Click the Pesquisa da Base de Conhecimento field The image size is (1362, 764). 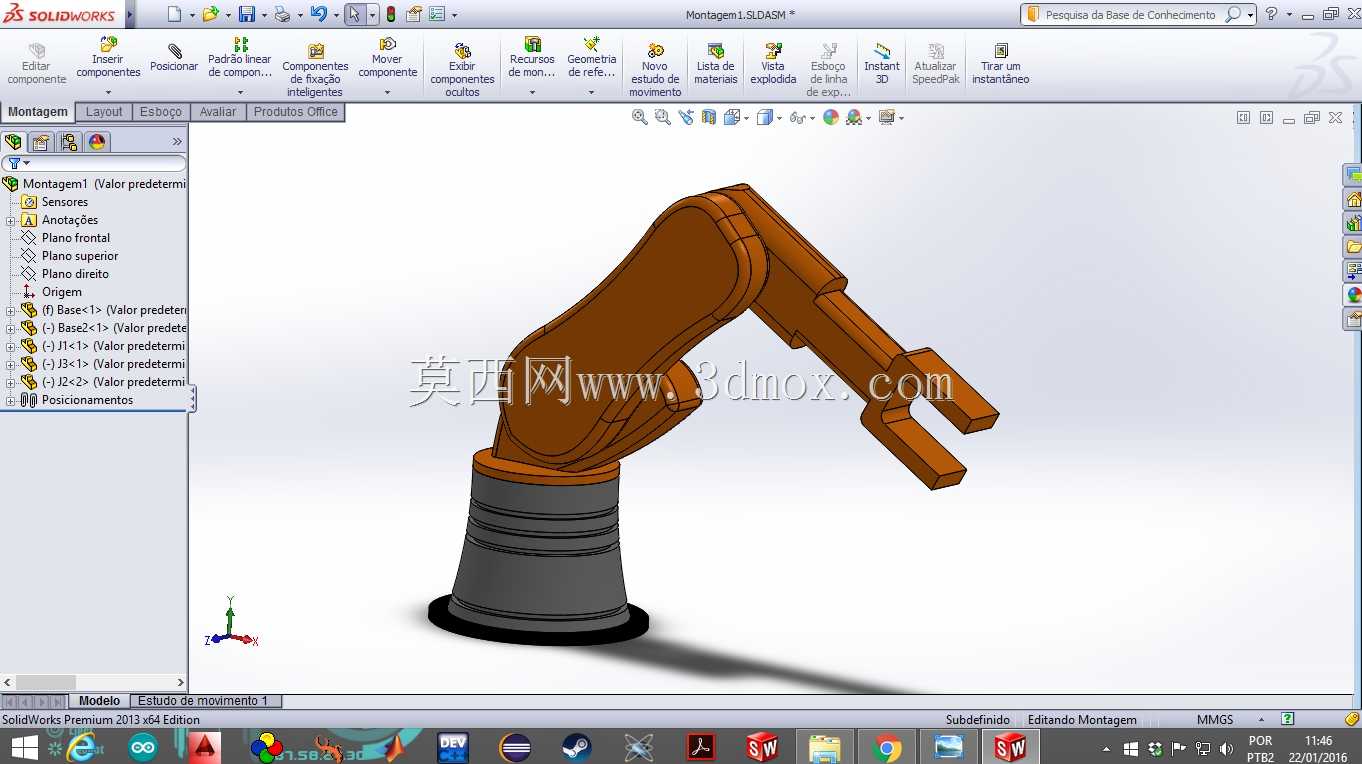point(1130,14)
